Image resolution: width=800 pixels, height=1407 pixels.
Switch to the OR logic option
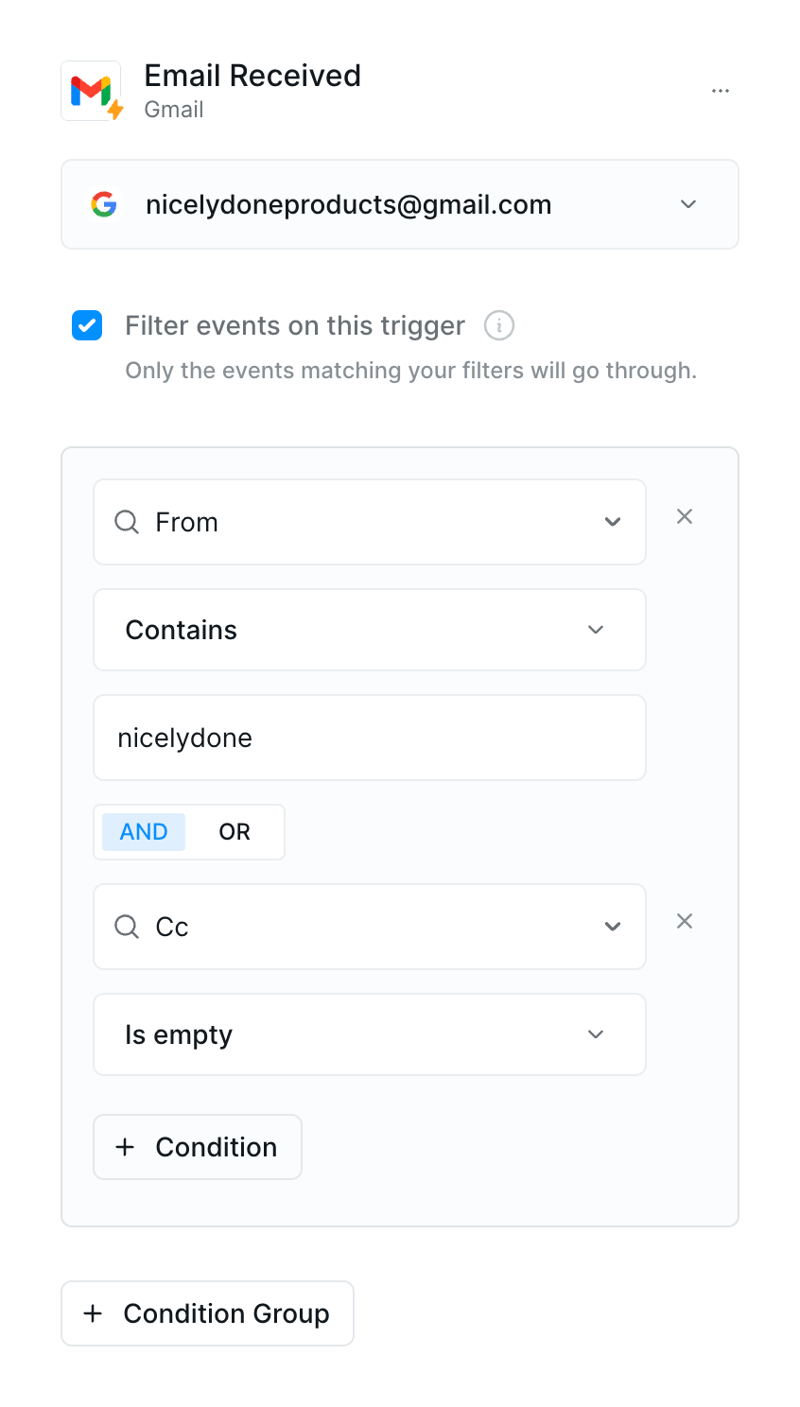tap(234, 831)
